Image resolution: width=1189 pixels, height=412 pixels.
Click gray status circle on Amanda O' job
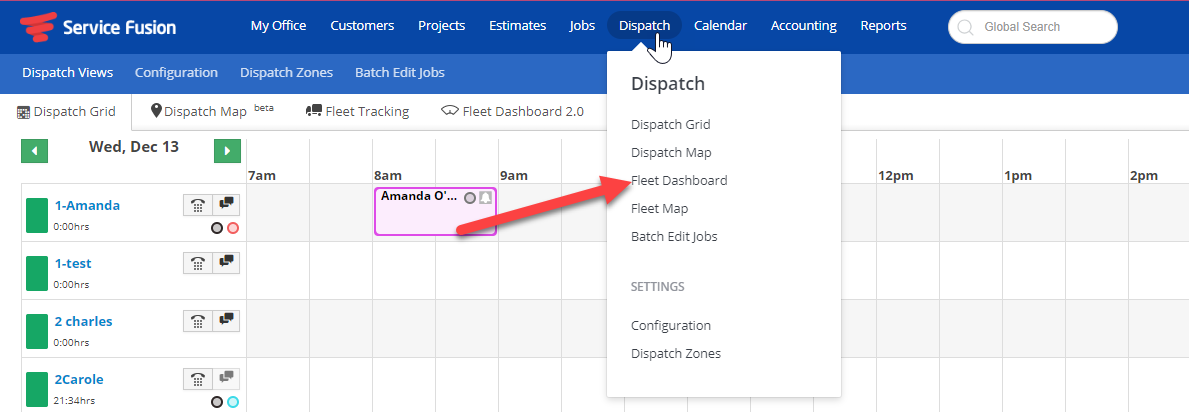pyautogui.click(x=469, y=197)
